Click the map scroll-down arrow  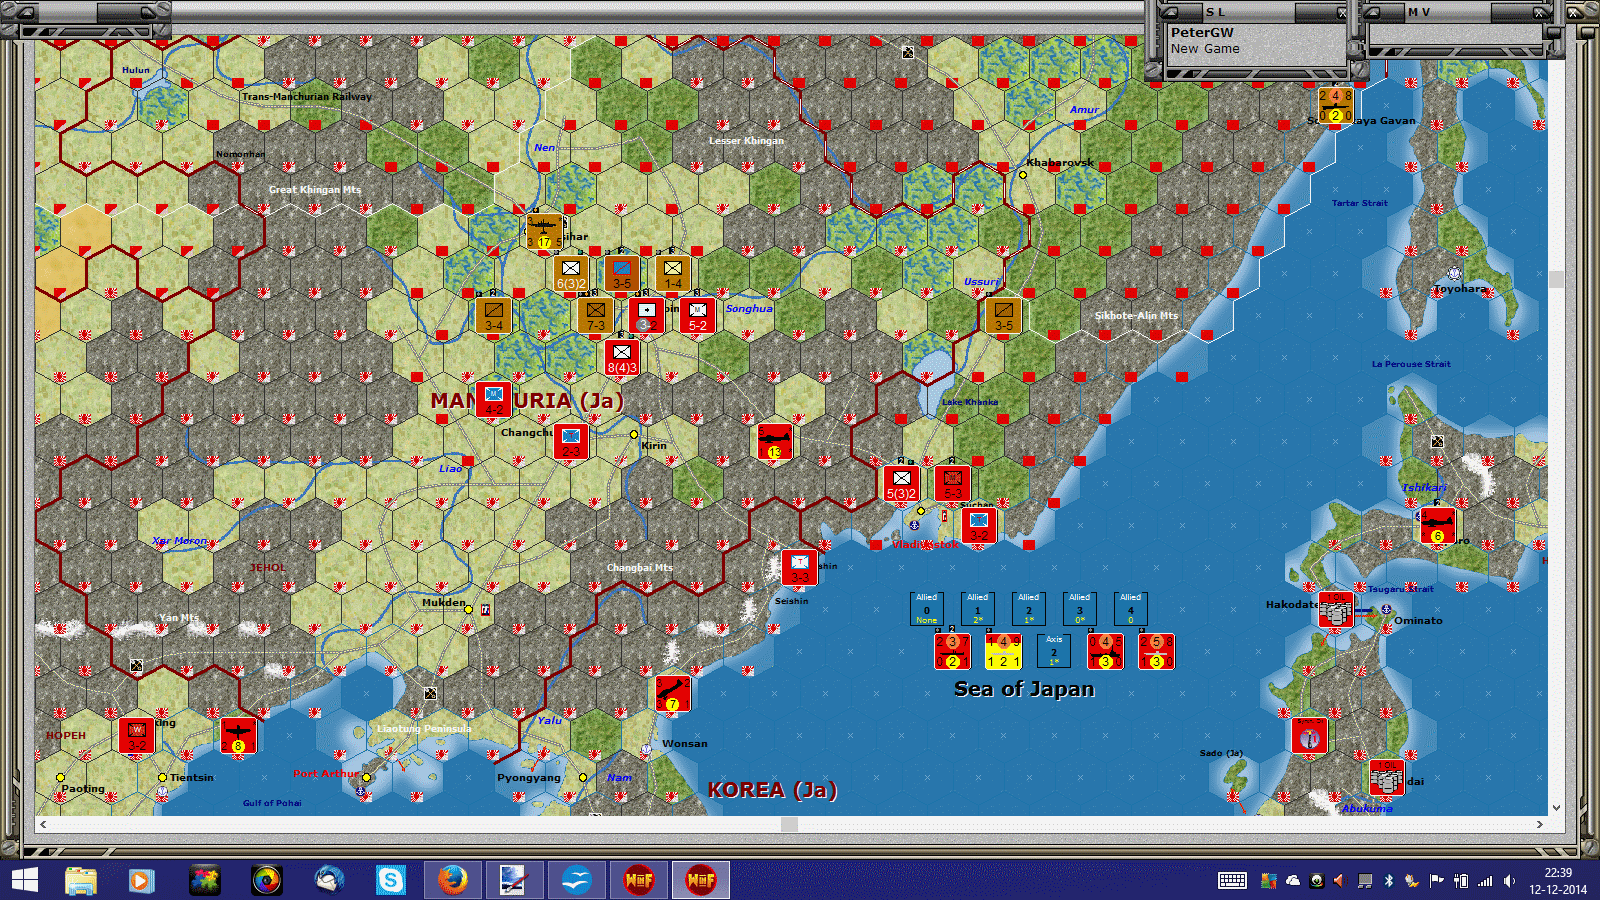pyautogui.click(x=1556, y=808)
